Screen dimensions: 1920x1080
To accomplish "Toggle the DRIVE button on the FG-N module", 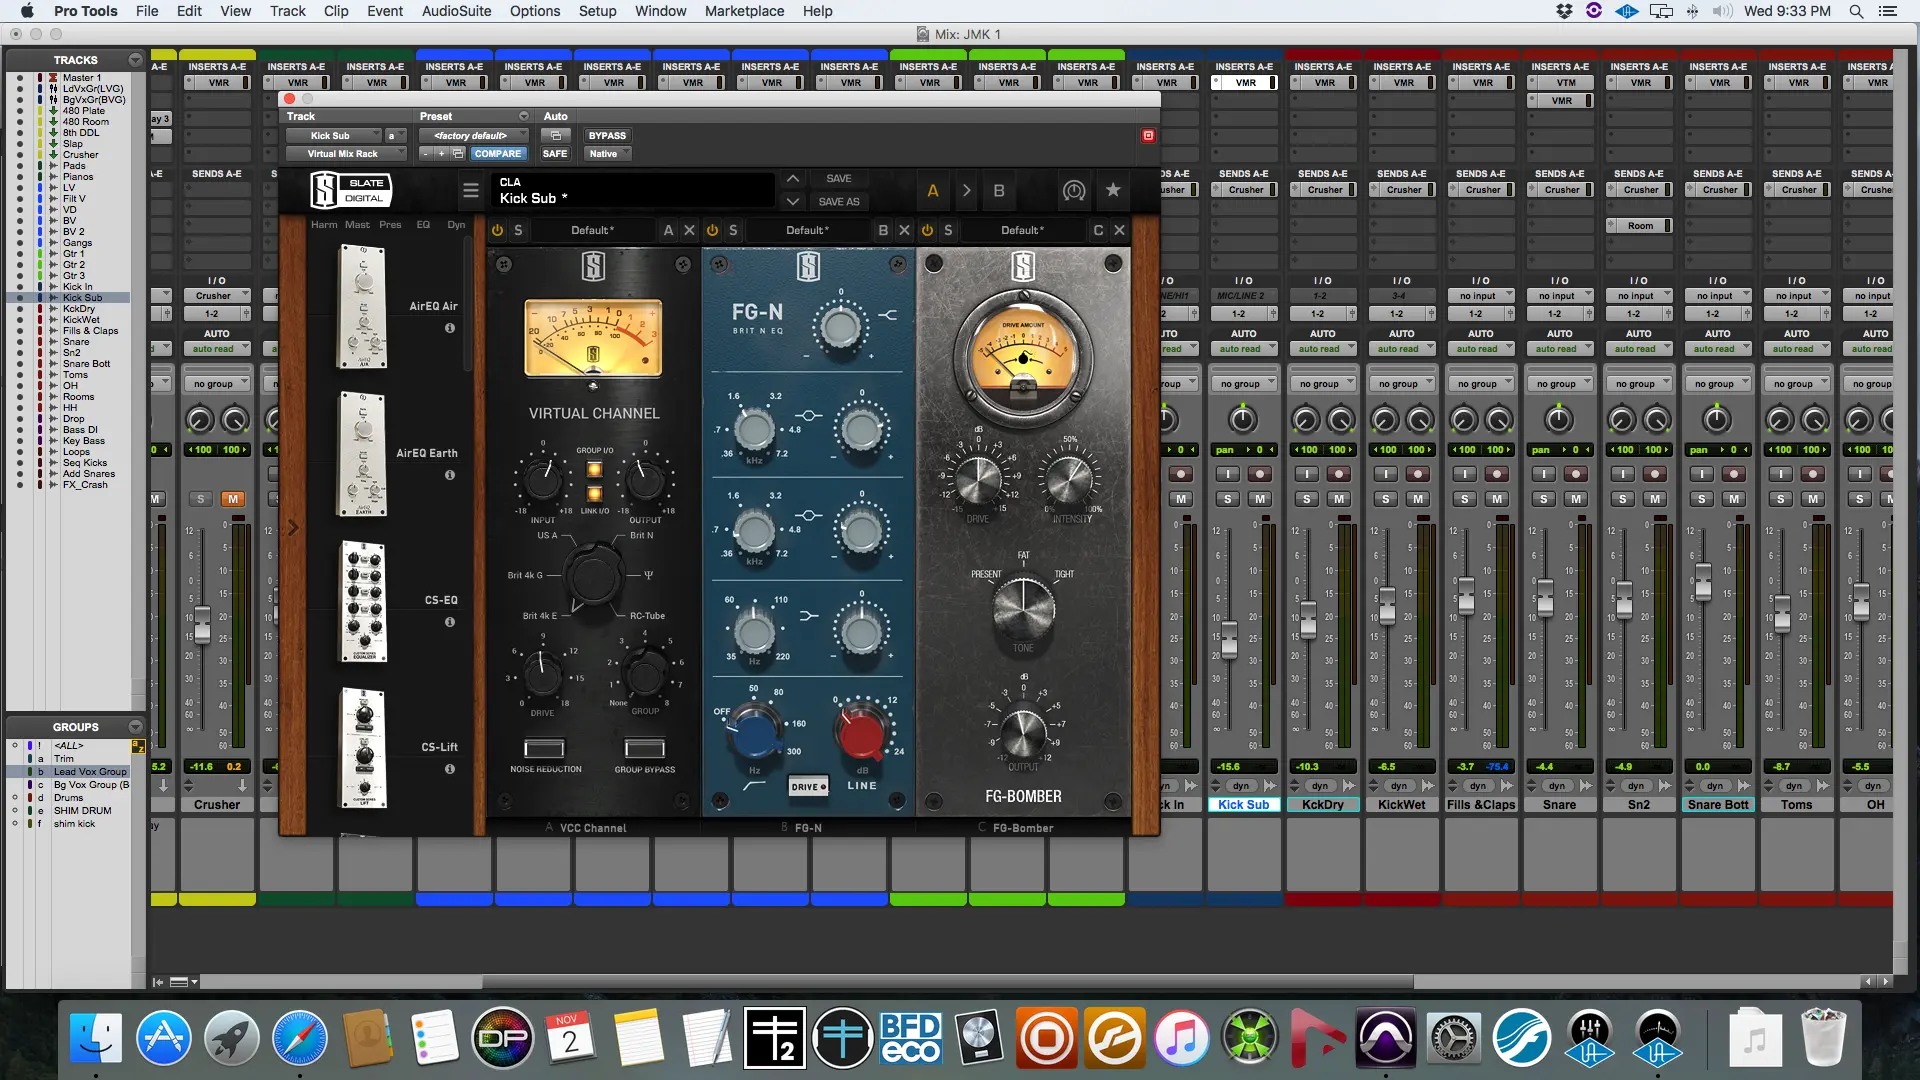I will pos(808,787).
